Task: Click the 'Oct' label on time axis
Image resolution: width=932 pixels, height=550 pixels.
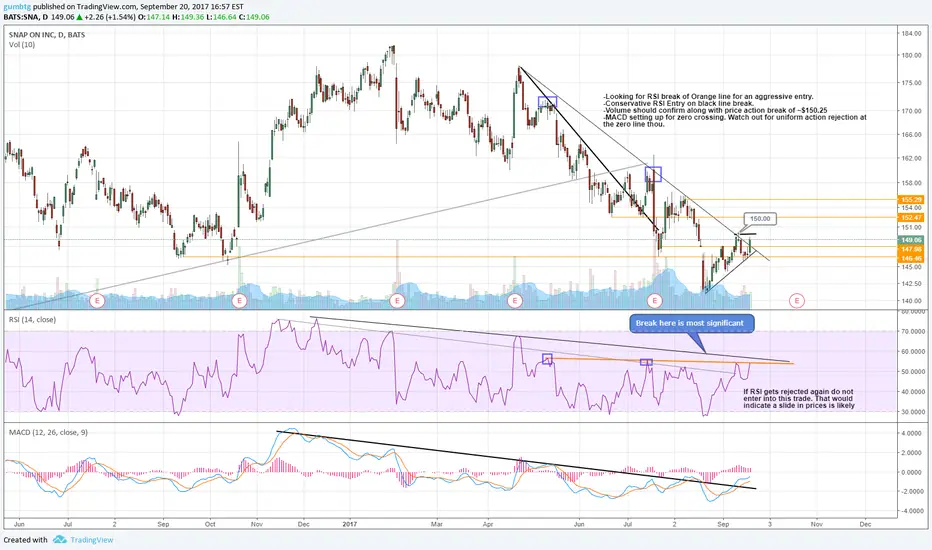Action: click(210, 524)
